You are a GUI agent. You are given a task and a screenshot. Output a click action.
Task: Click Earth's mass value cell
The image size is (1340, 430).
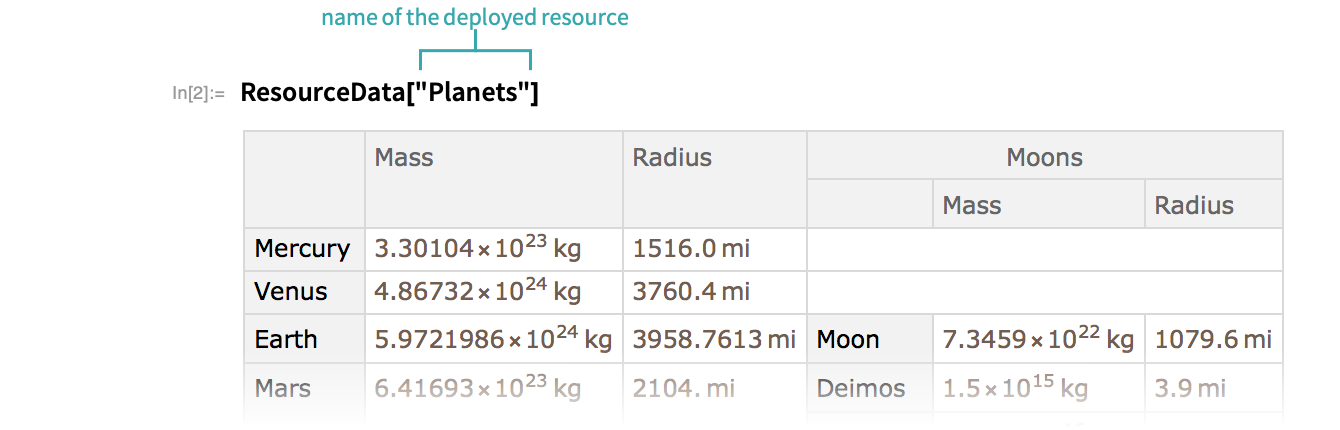click(x=493, y=339)
